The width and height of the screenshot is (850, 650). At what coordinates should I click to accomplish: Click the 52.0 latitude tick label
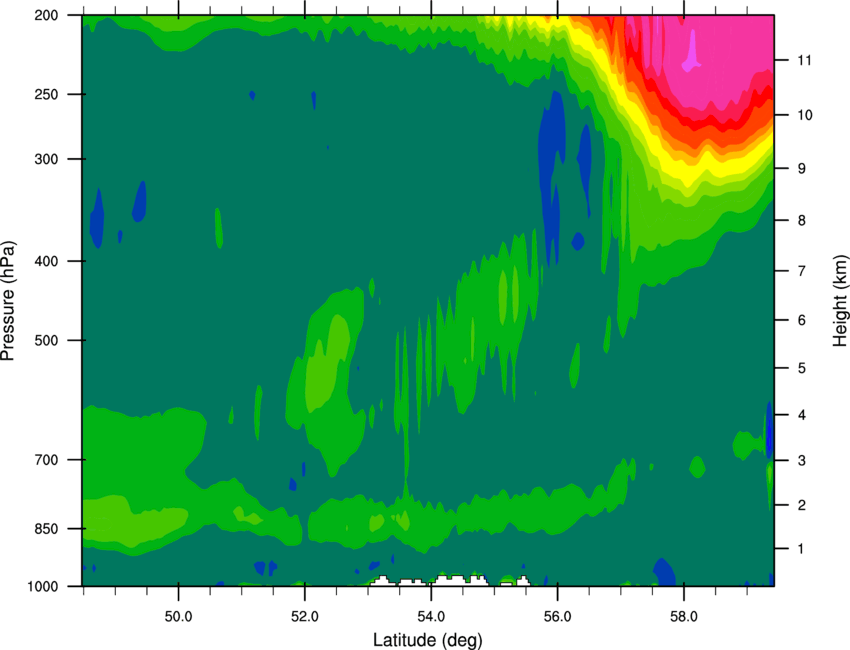pyautogui.click(x=305, y=617)
